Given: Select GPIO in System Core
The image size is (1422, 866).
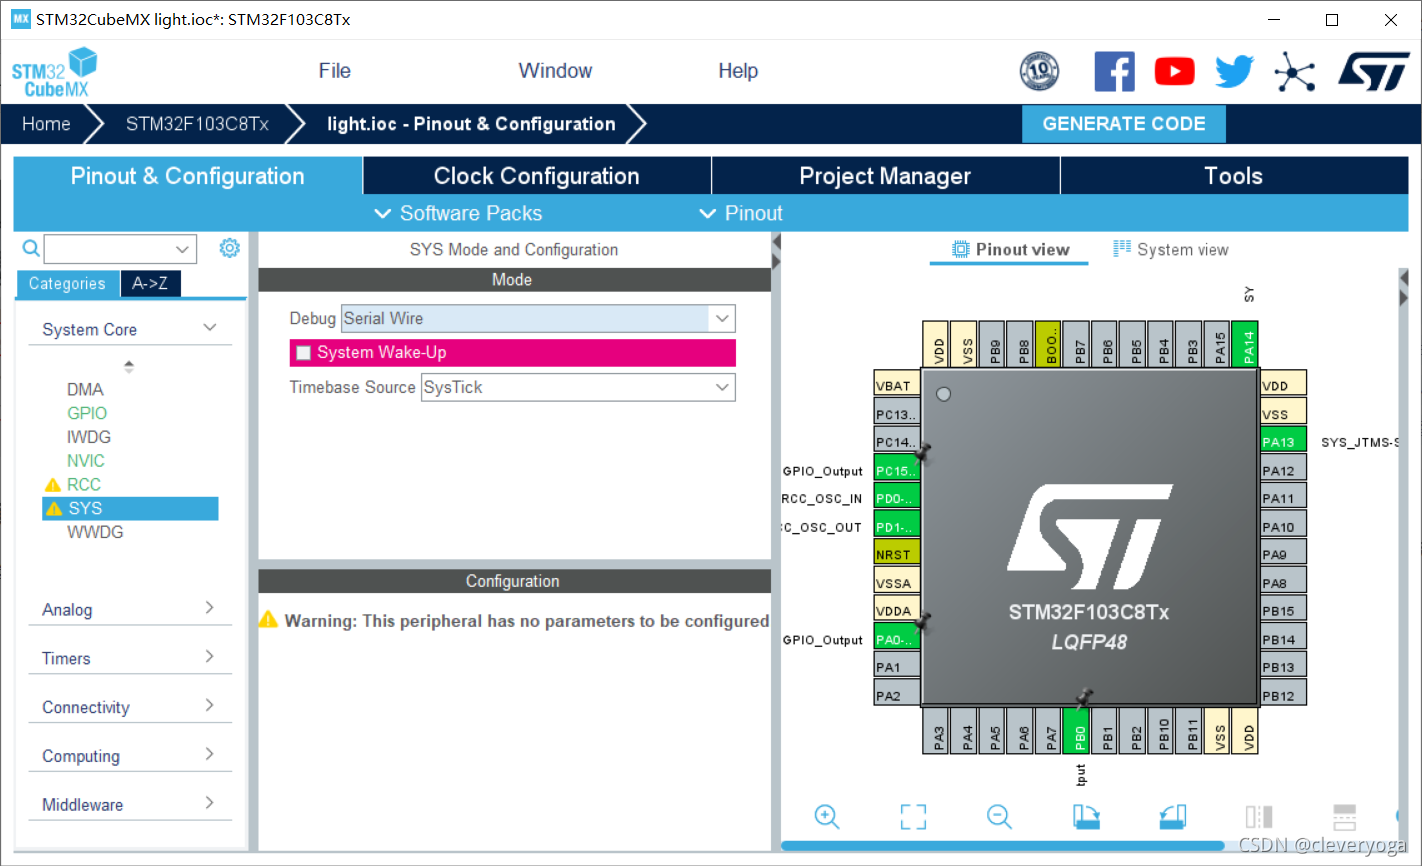Looking at the screenshot, I should (x=87, y=413).
